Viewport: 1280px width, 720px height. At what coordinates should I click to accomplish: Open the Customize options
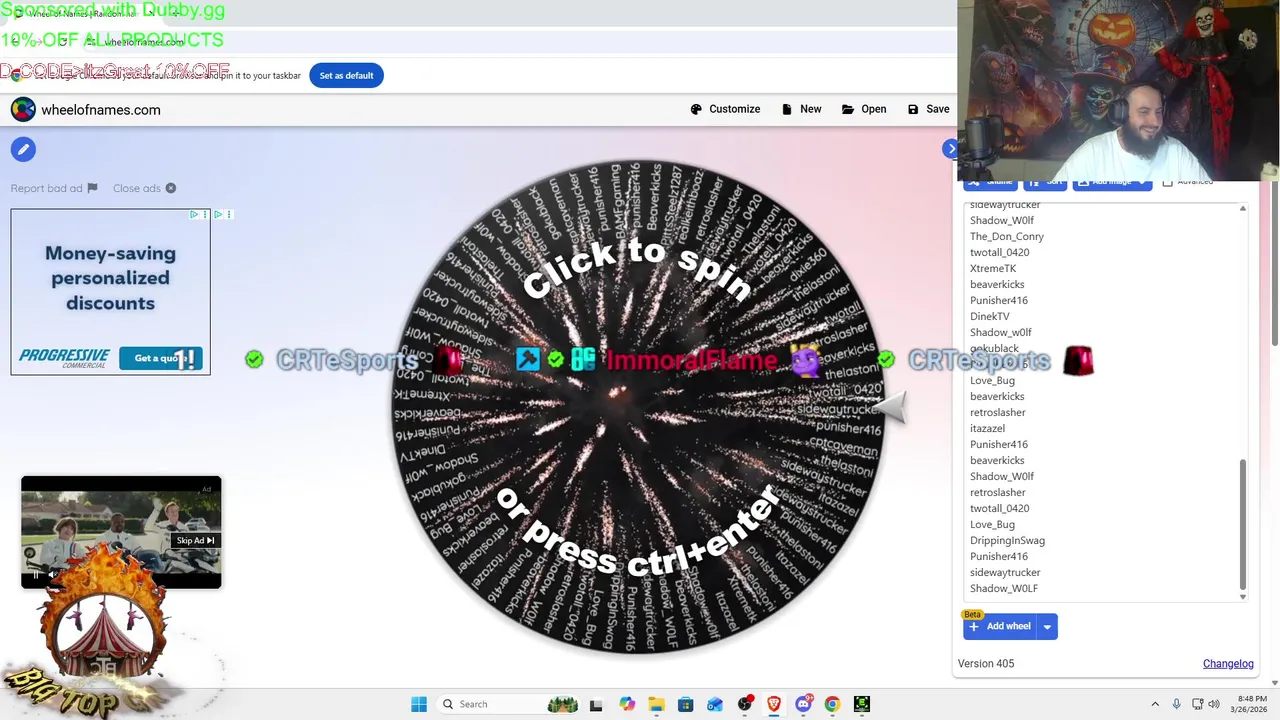point(725,109)
